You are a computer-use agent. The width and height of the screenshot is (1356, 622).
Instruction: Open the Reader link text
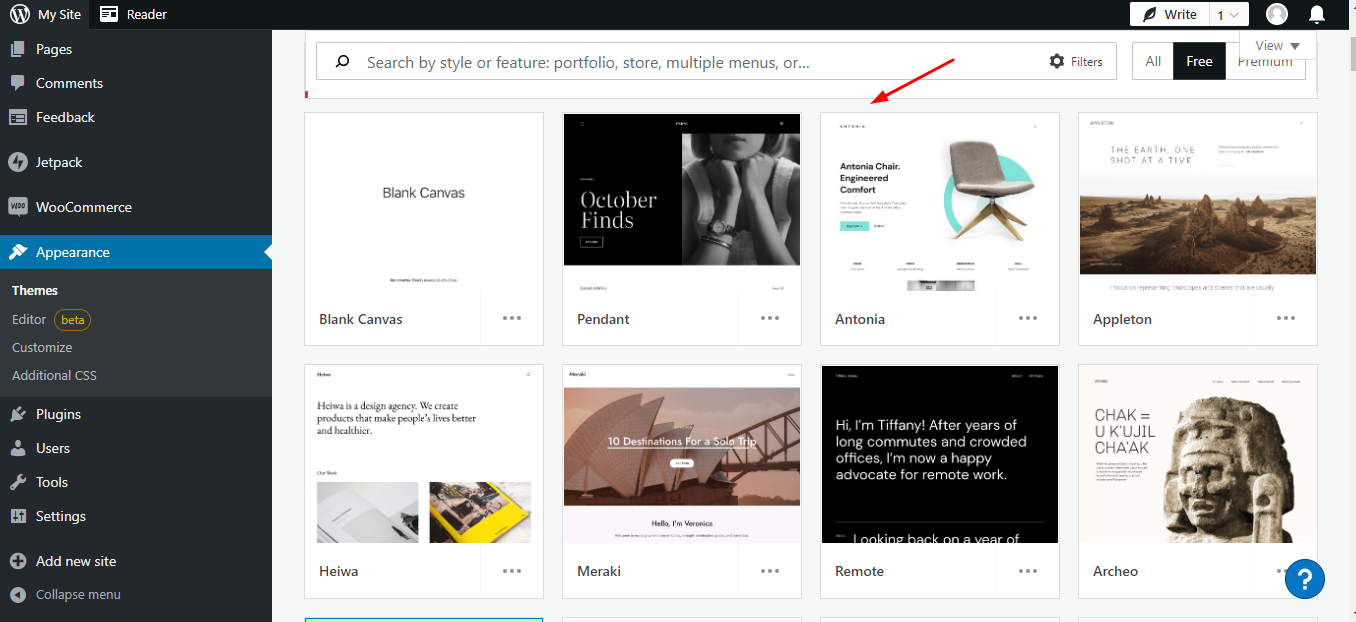(x=147, y=14)
